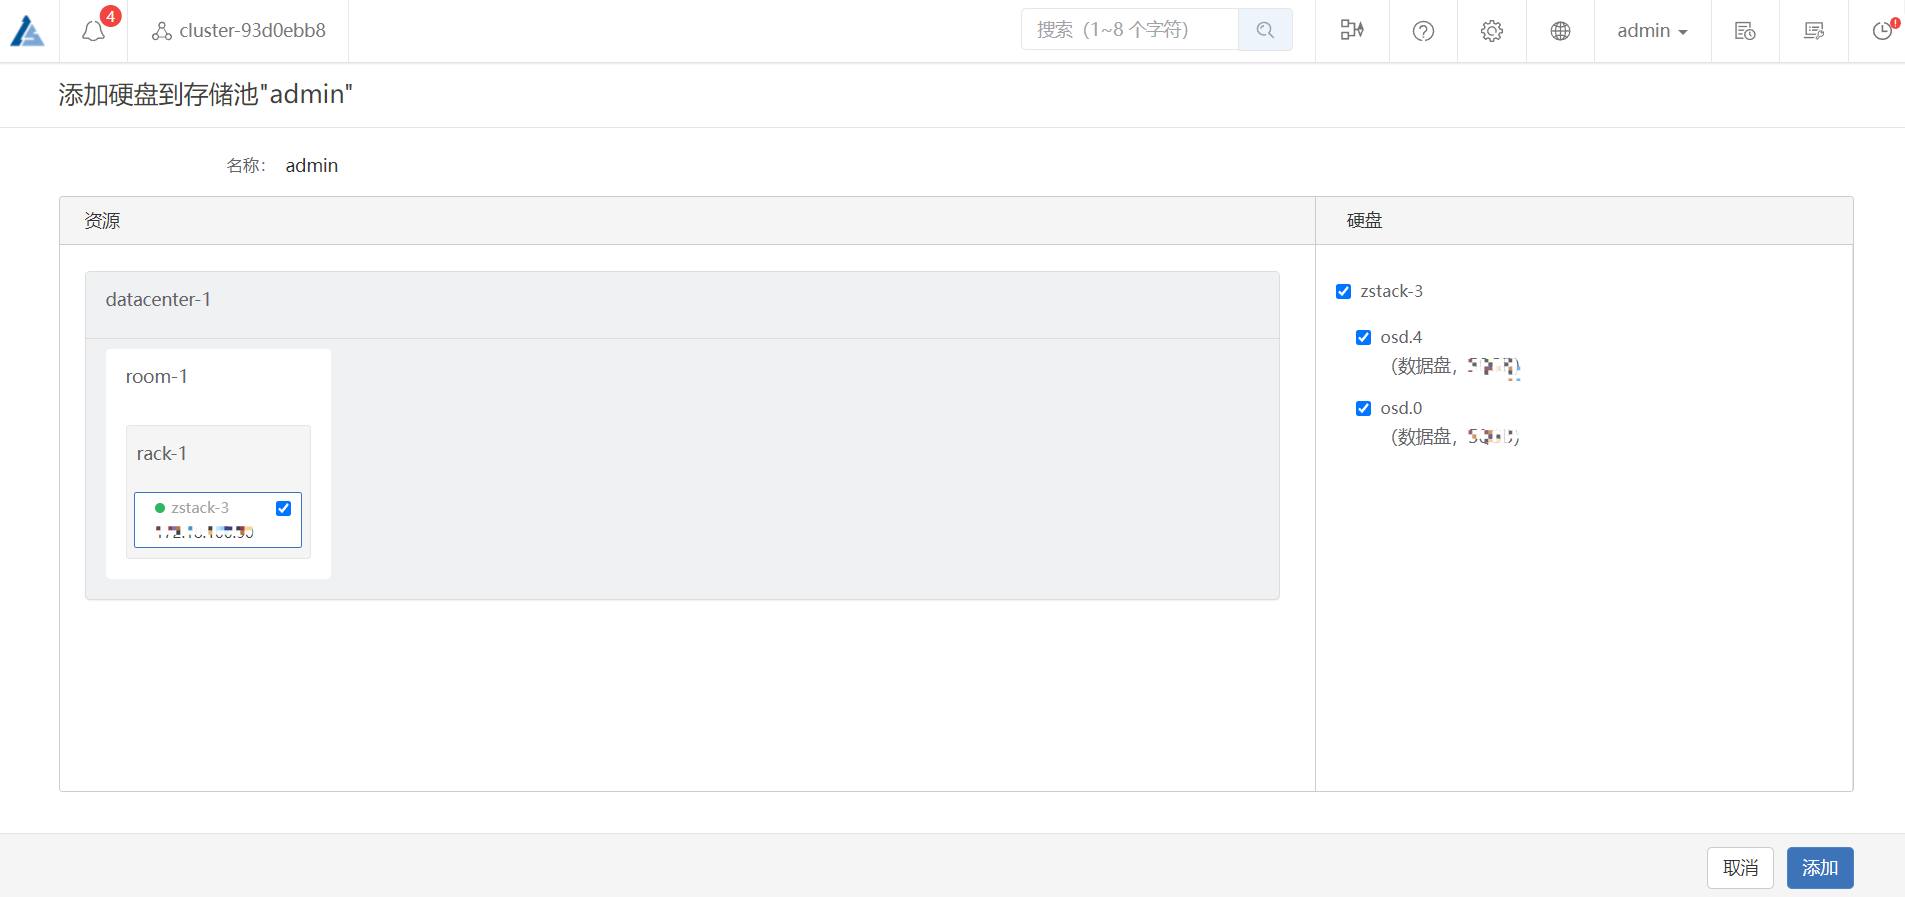Click the notification bell icon
Screen dimensions: 1905x897
coord(93,31)
